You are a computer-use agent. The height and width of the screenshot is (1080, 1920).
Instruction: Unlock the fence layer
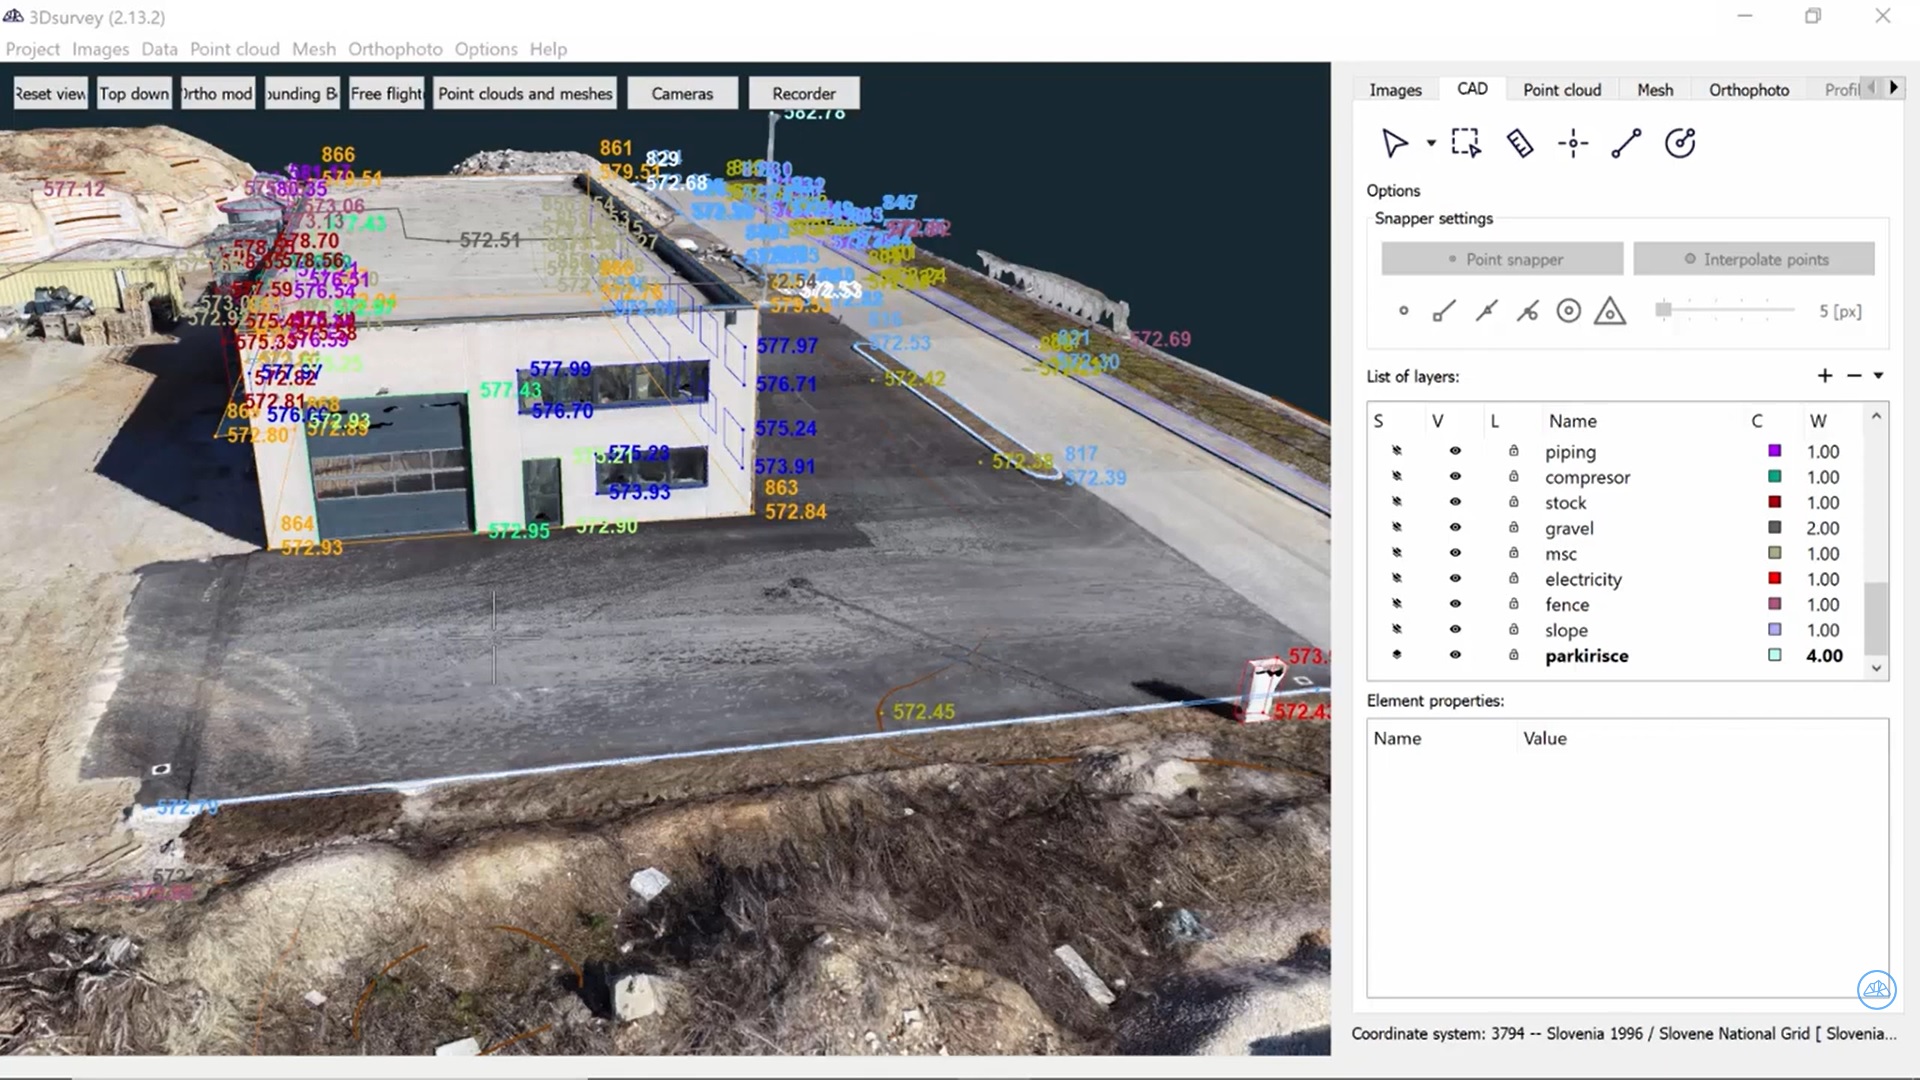coord(1513,604)
